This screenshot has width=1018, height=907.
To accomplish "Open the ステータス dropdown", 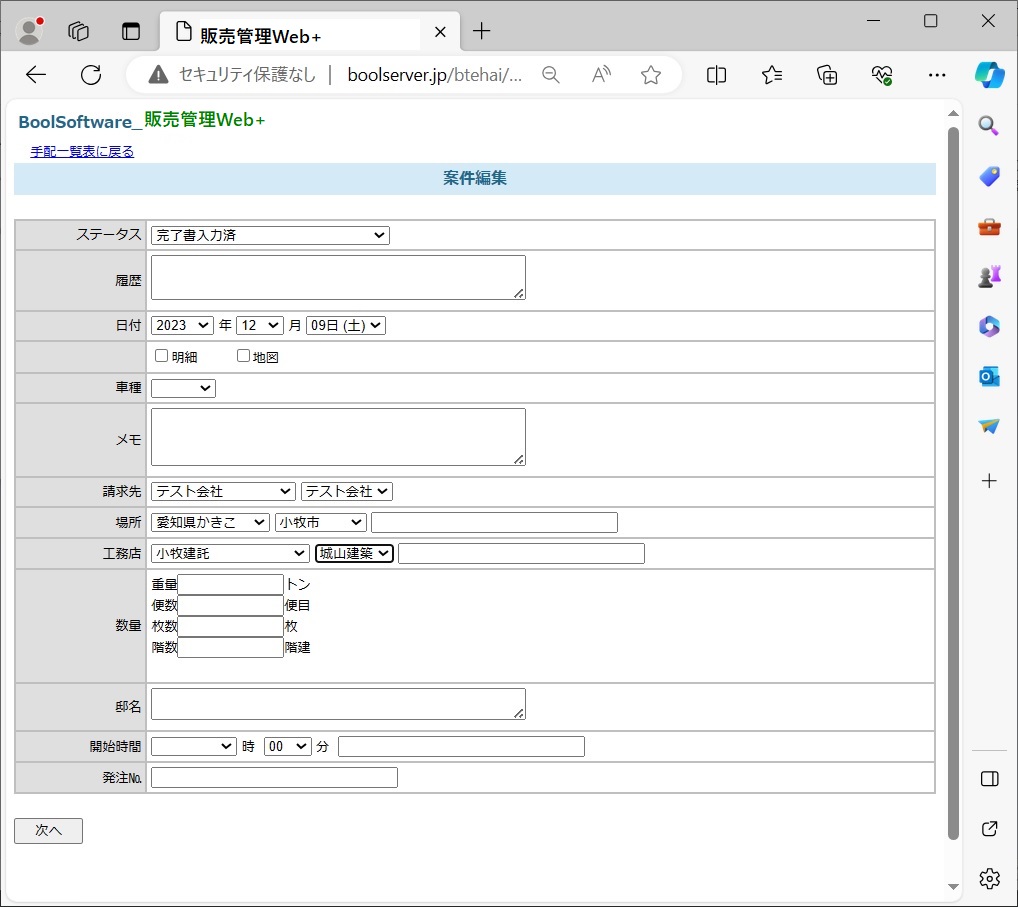I will 270,235.
